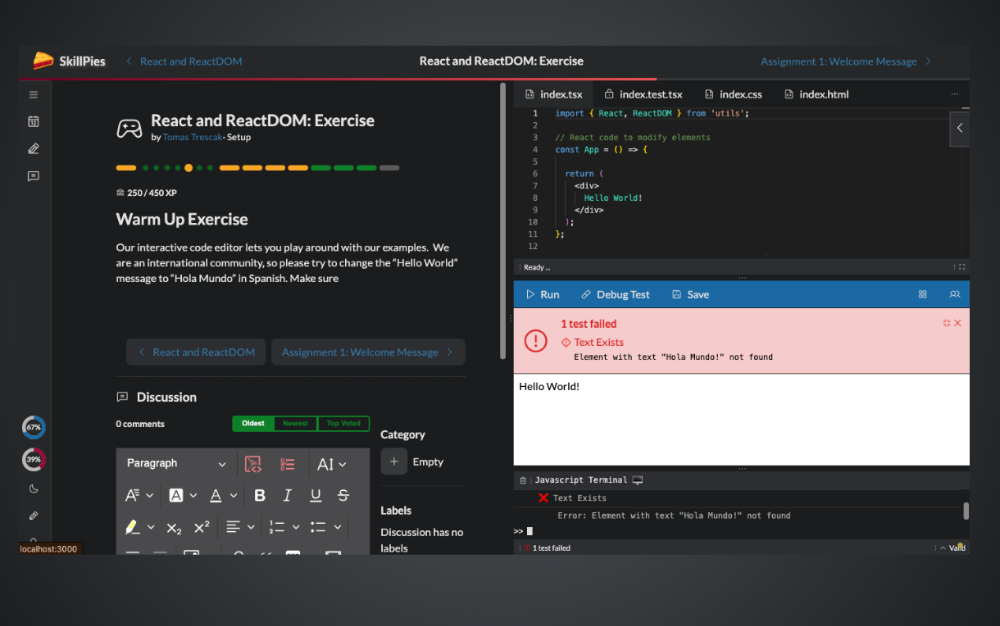
Task: Insert a code block in the discussion editor
Action: point(253,464)
